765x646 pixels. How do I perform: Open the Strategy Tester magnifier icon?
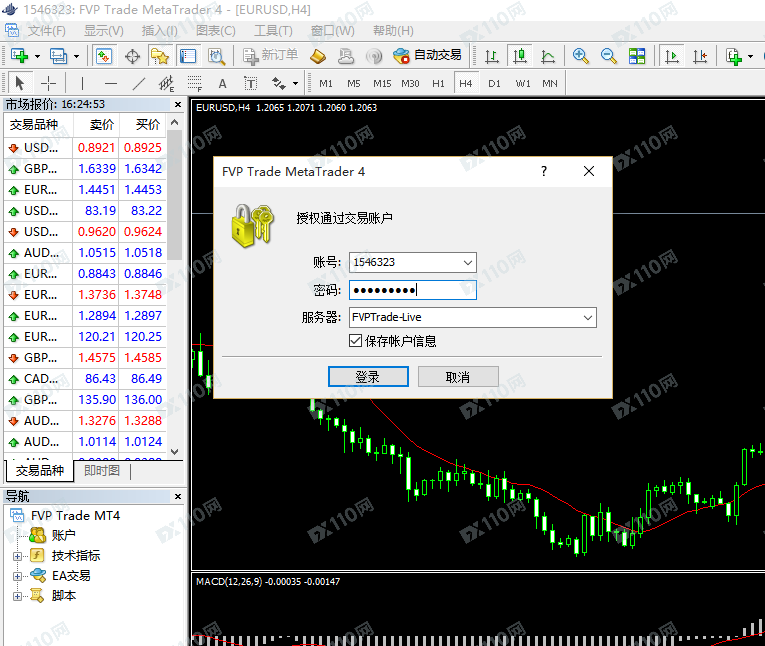tap(217, 56)
